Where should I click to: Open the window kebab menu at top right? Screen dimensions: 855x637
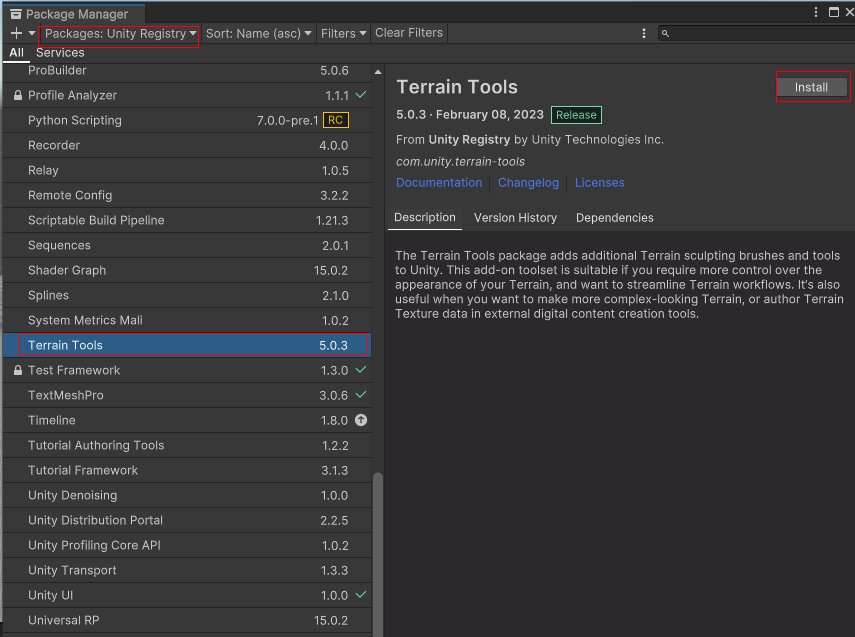tap(816, 12)
